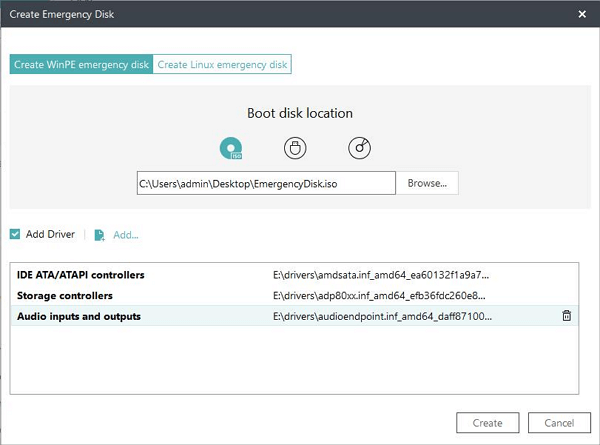The image size is (600, 445).
Task: Click the amdsata.inf driver path
Action: click(x=381, y=275)
